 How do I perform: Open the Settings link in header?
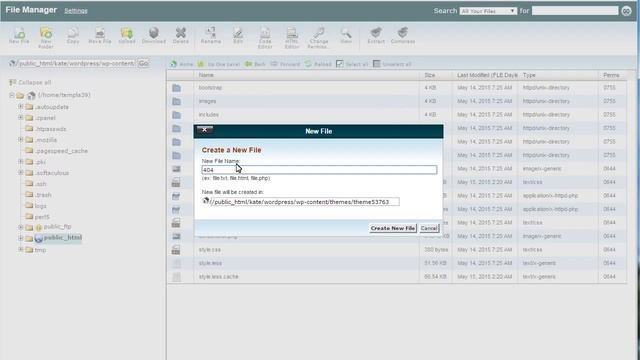click(76, 11)
